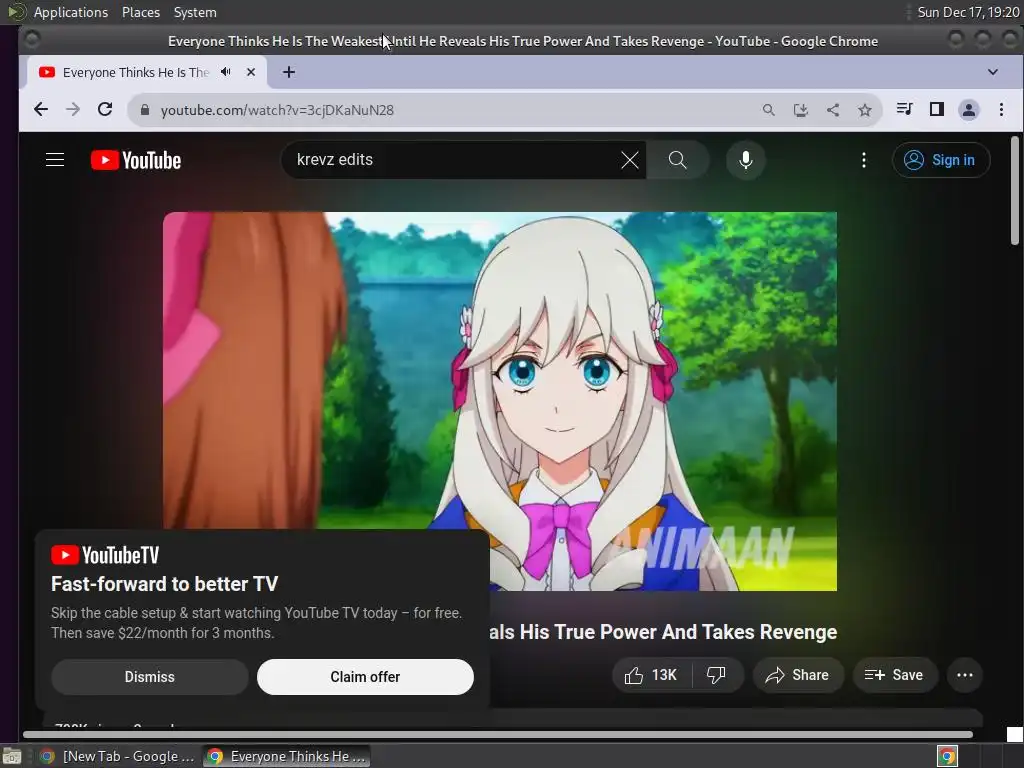
Task: Open the Applications menu
Action: [x=71, y=12]
